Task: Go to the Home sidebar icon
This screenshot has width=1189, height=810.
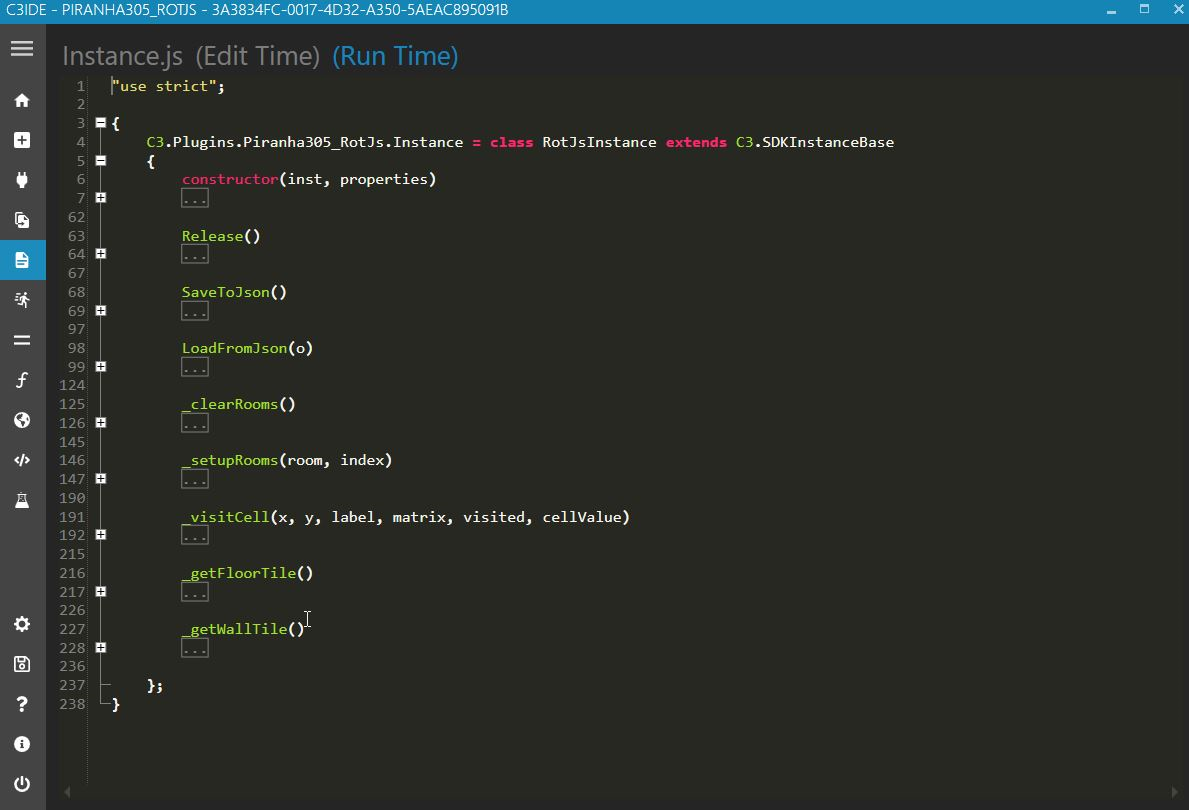Action: pos(22,100)
